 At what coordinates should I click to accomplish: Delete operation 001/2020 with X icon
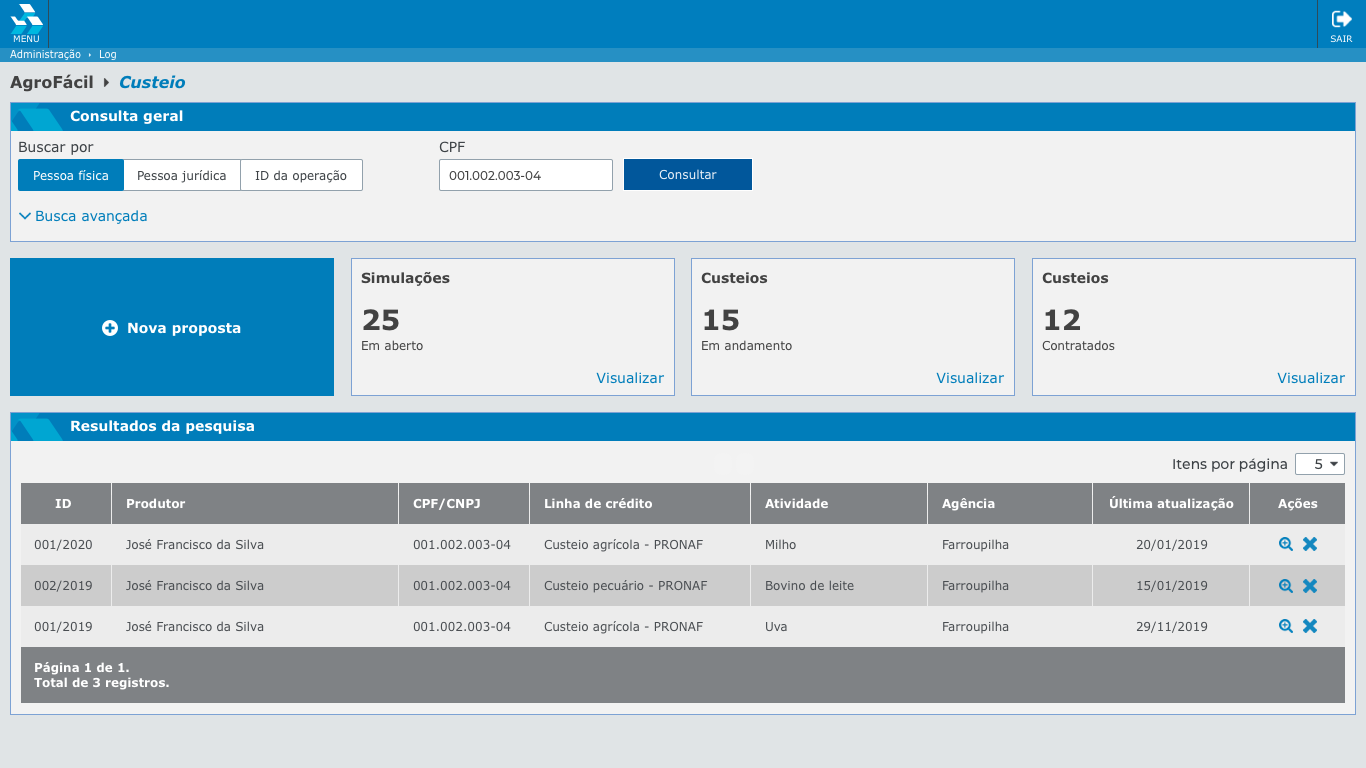(x=1310, y=545)
